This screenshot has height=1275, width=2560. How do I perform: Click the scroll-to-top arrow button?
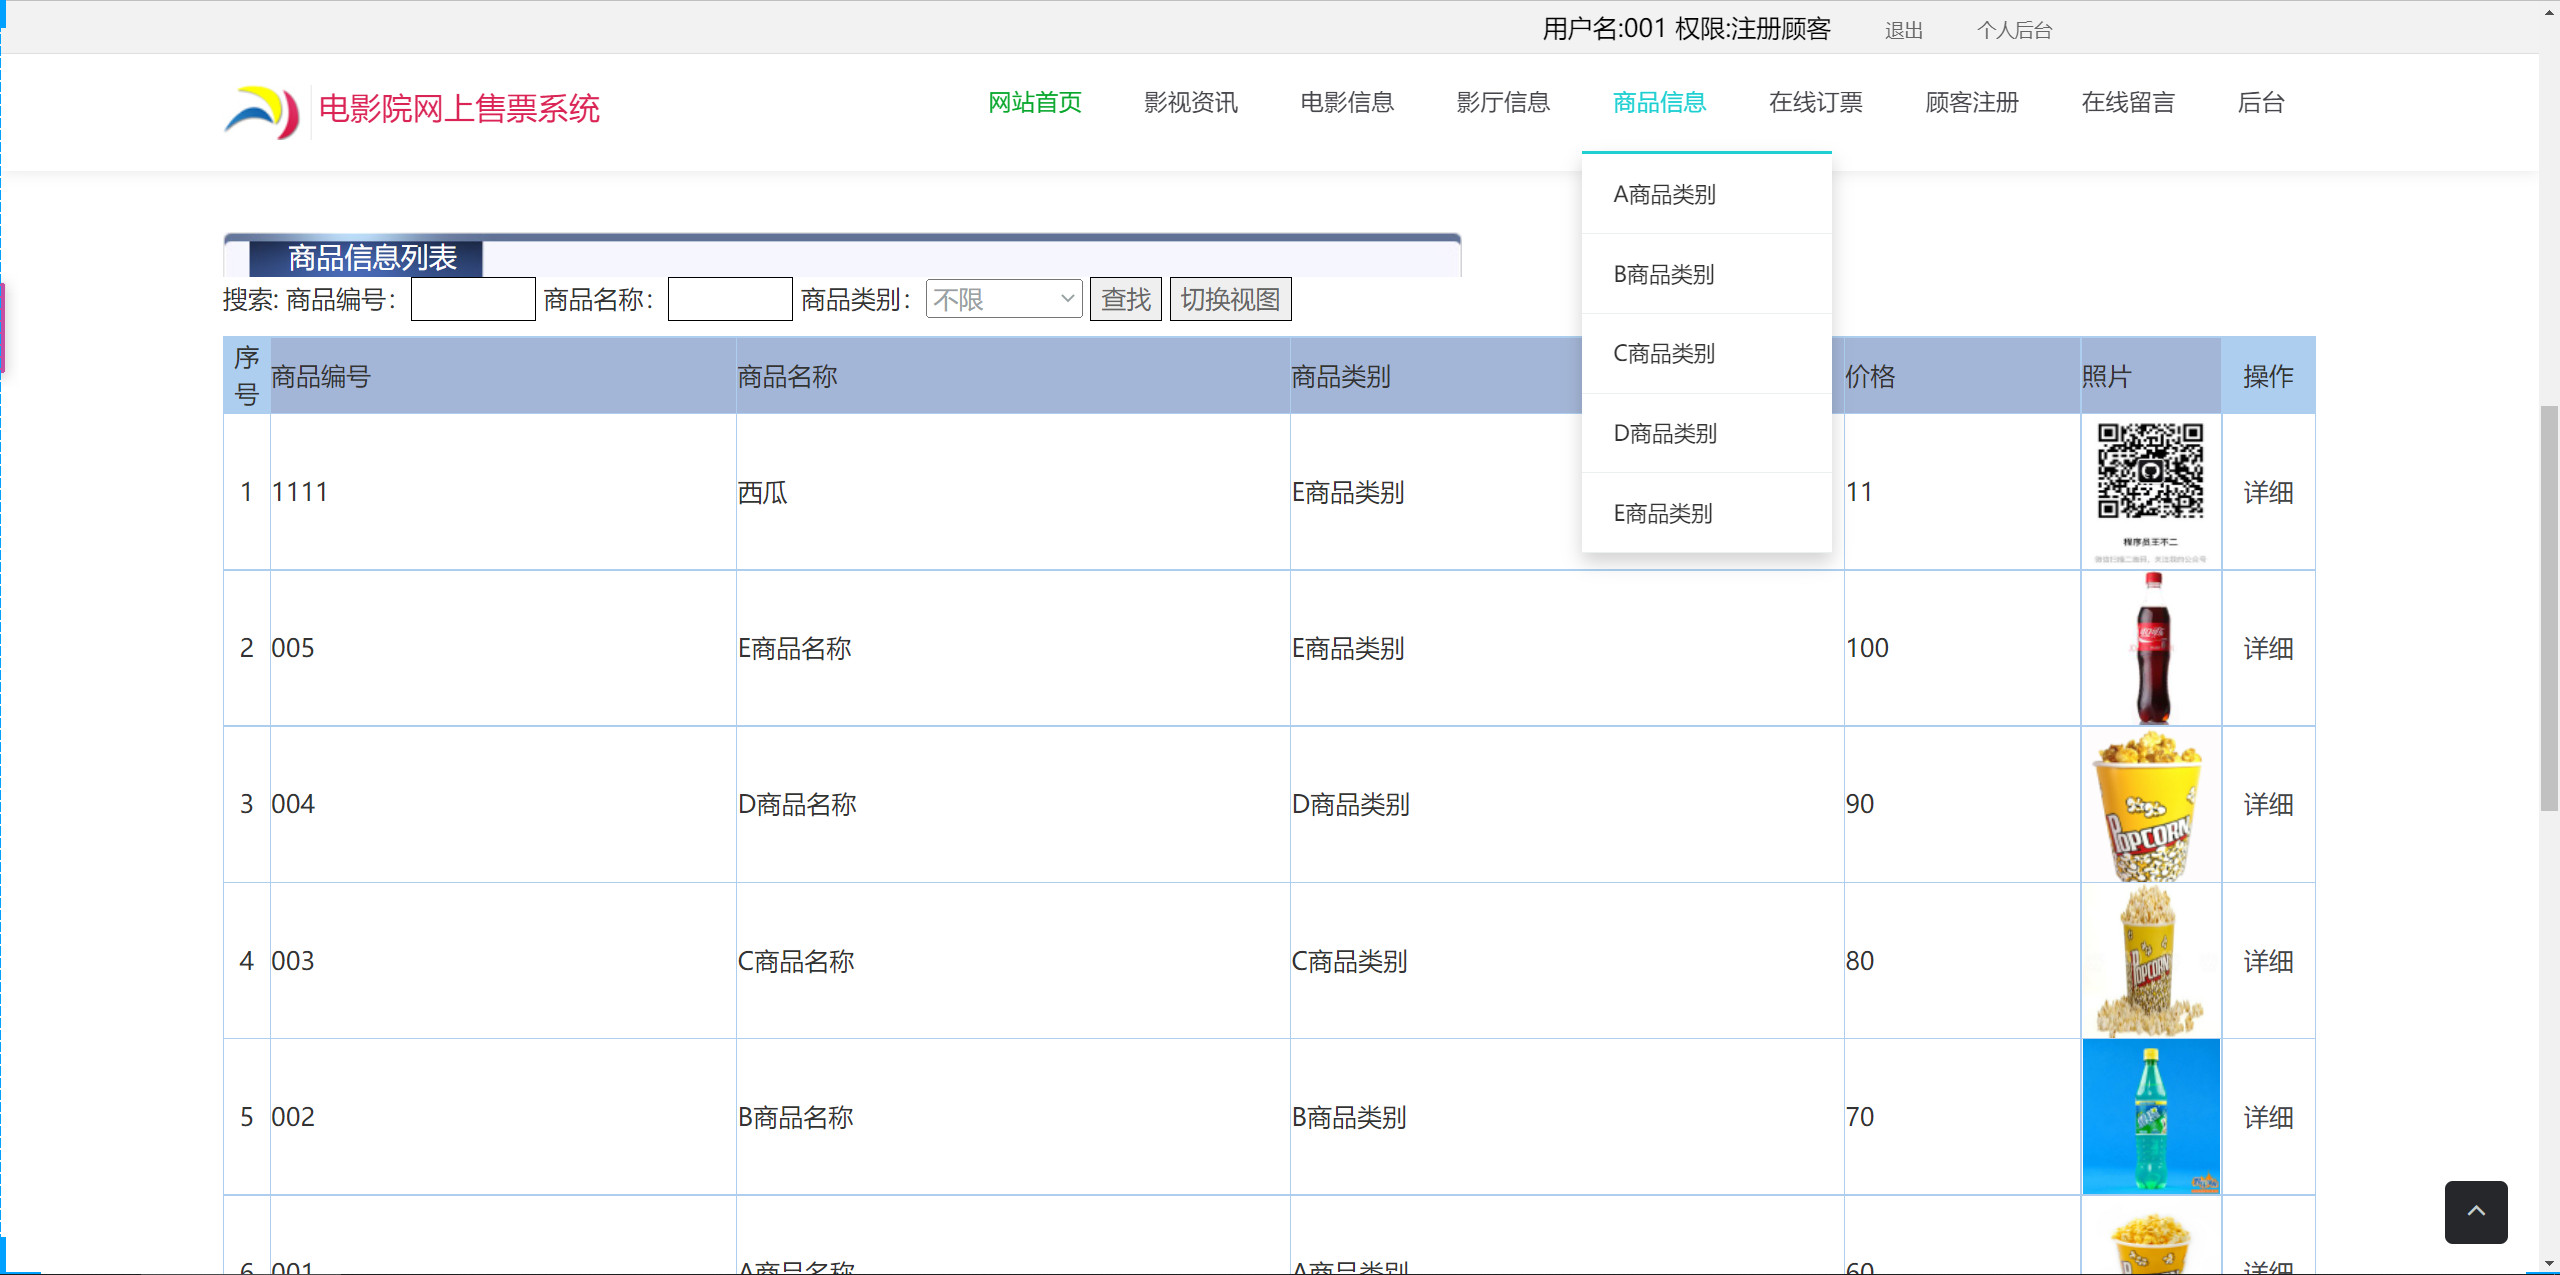coord(2475,1211)
